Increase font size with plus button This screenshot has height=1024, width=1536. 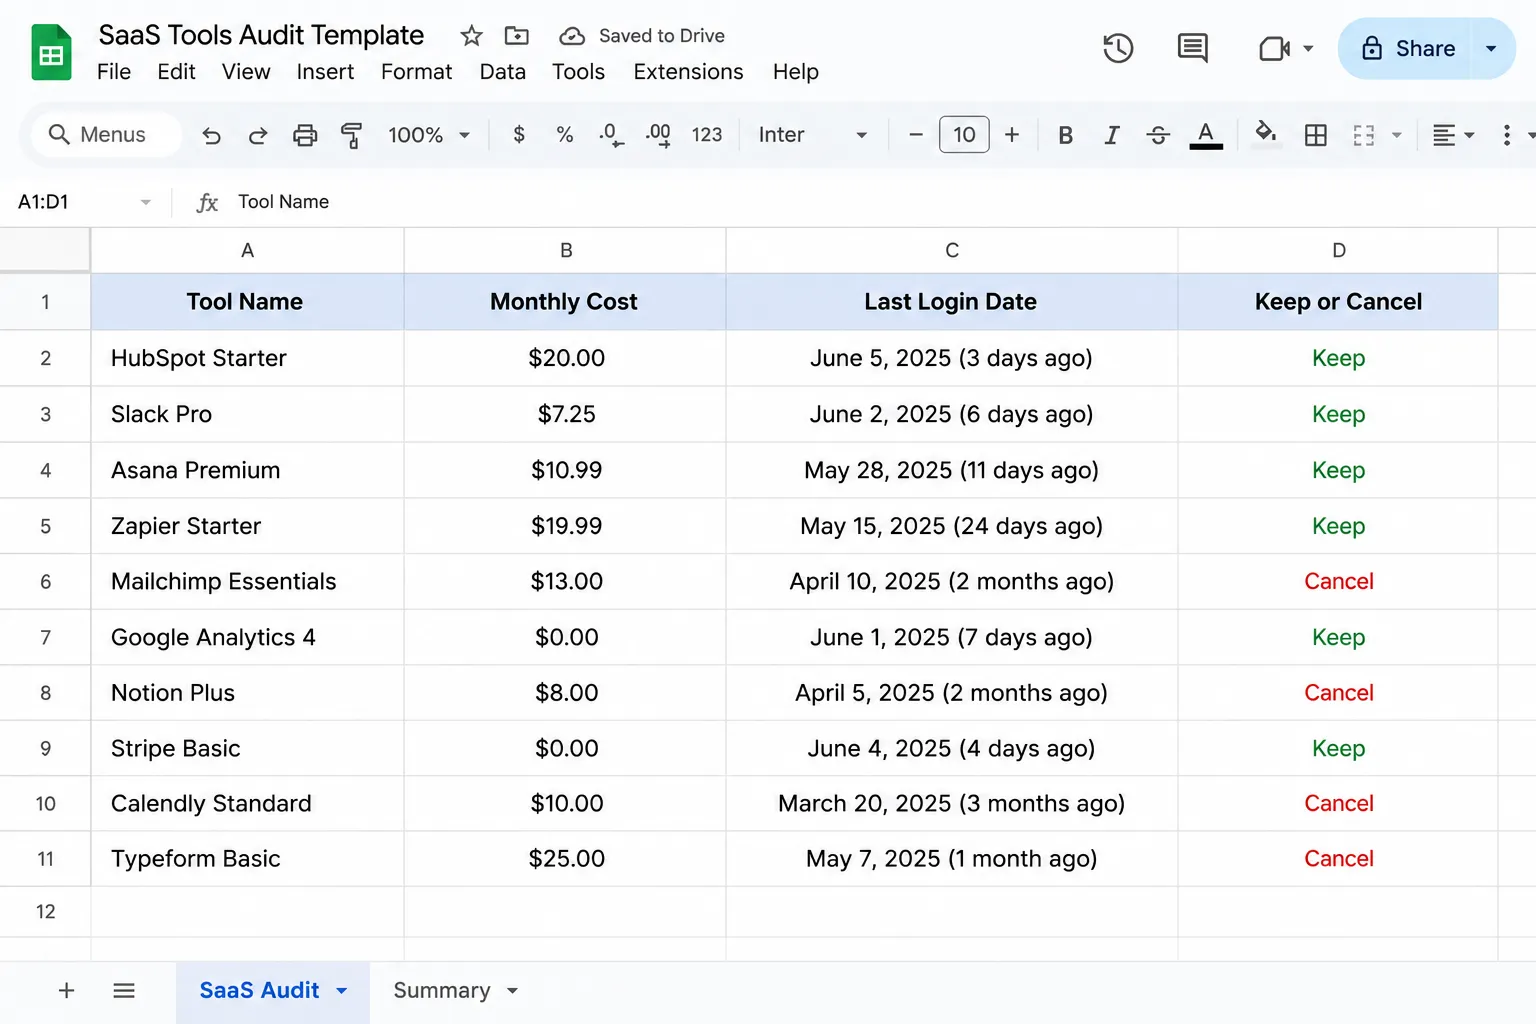point(1012,135)
